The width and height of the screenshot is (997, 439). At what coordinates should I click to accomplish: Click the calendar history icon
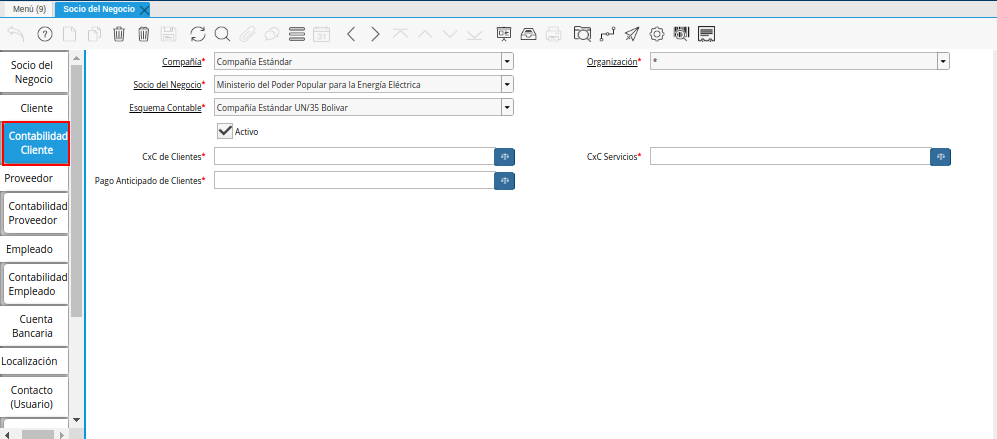click(322, 34)
